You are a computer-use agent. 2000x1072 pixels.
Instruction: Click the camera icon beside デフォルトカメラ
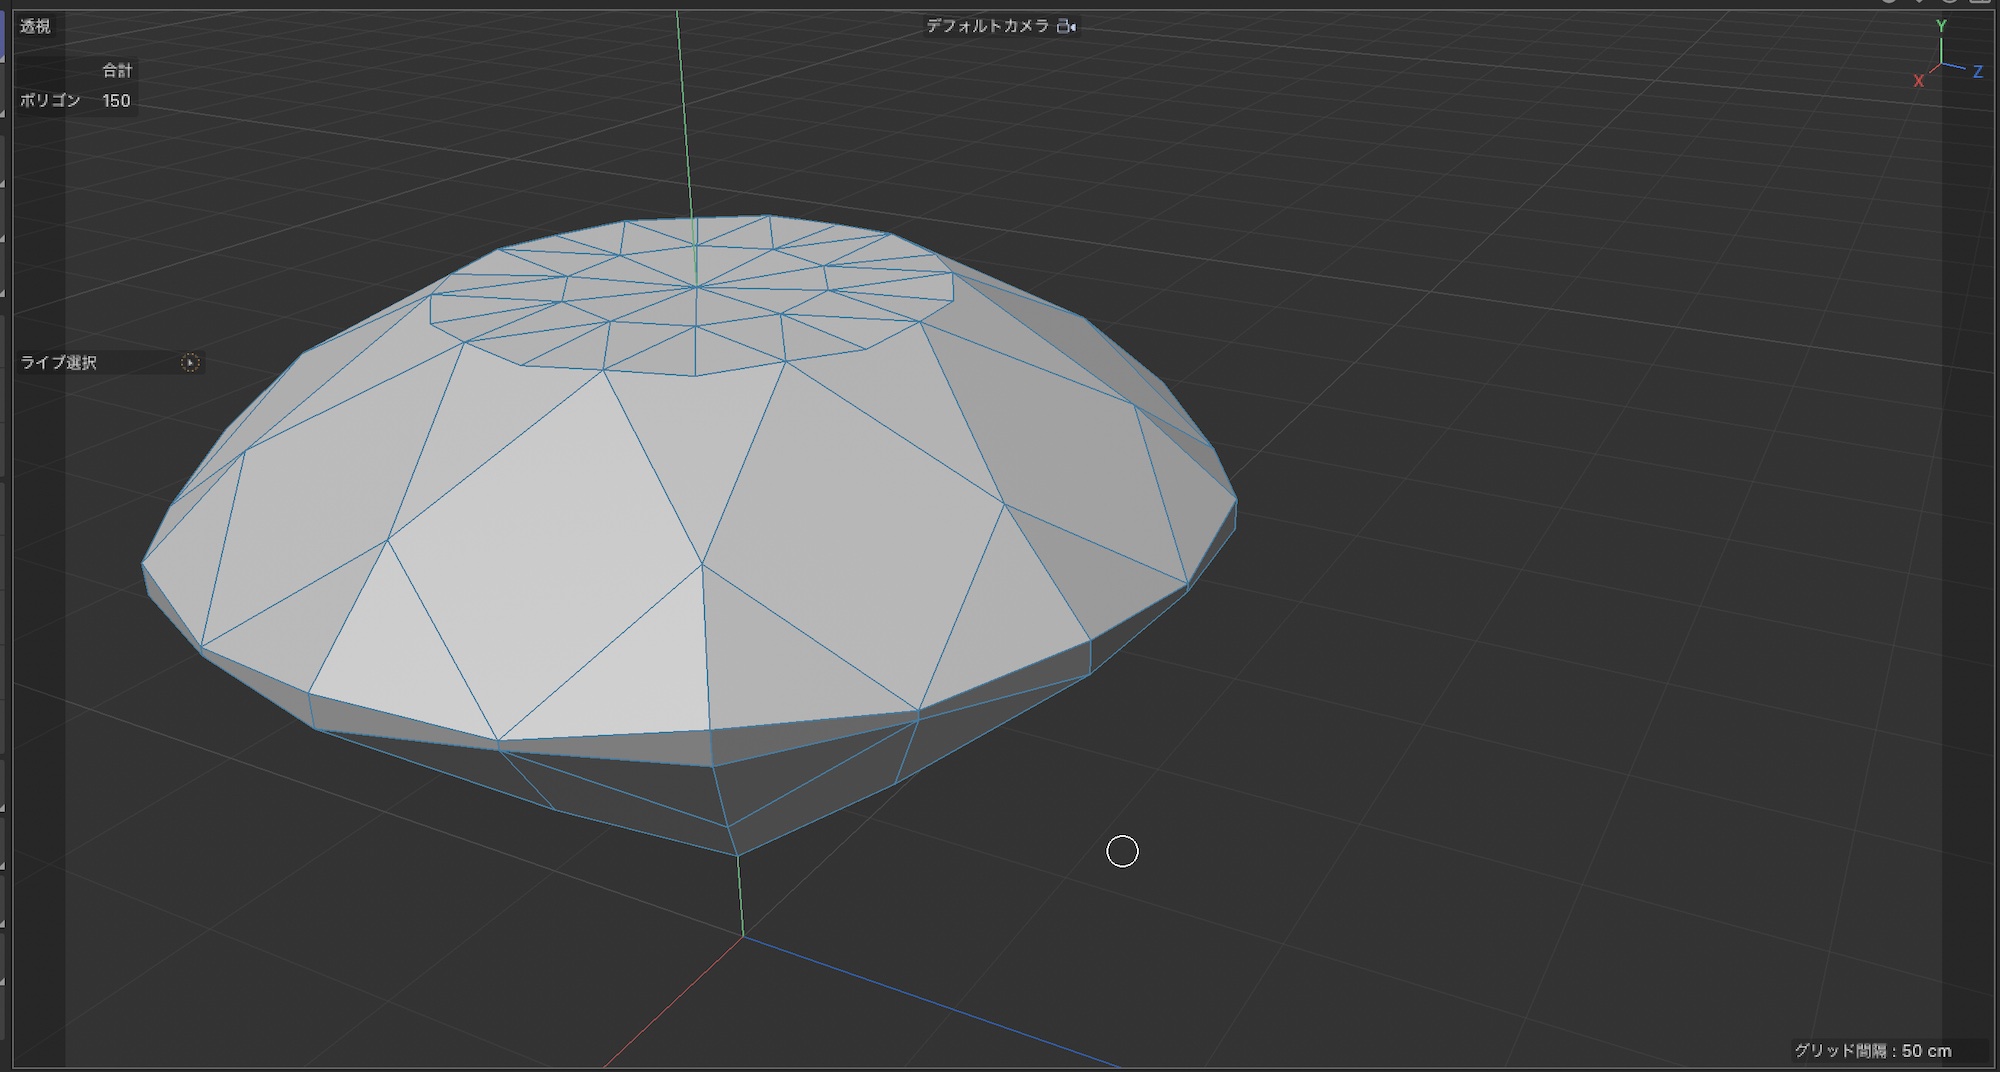1067,27
